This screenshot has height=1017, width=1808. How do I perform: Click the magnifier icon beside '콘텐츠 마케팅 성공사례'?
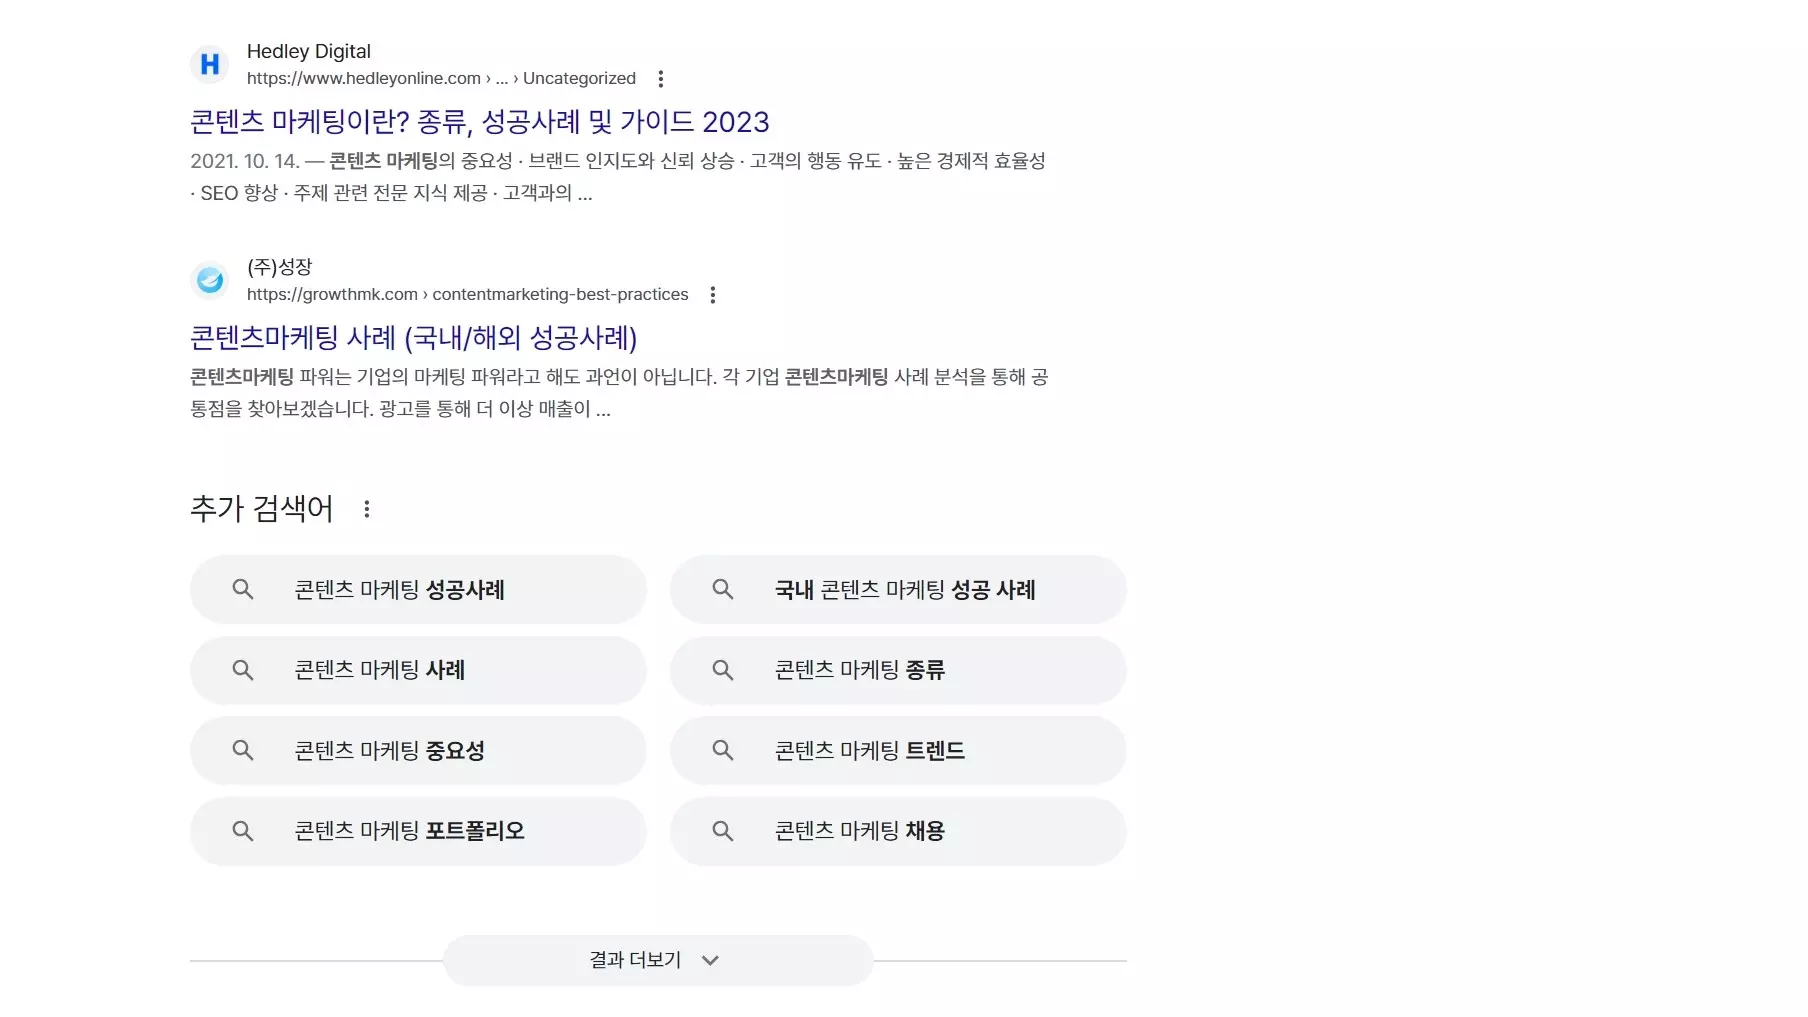[243, 590]
